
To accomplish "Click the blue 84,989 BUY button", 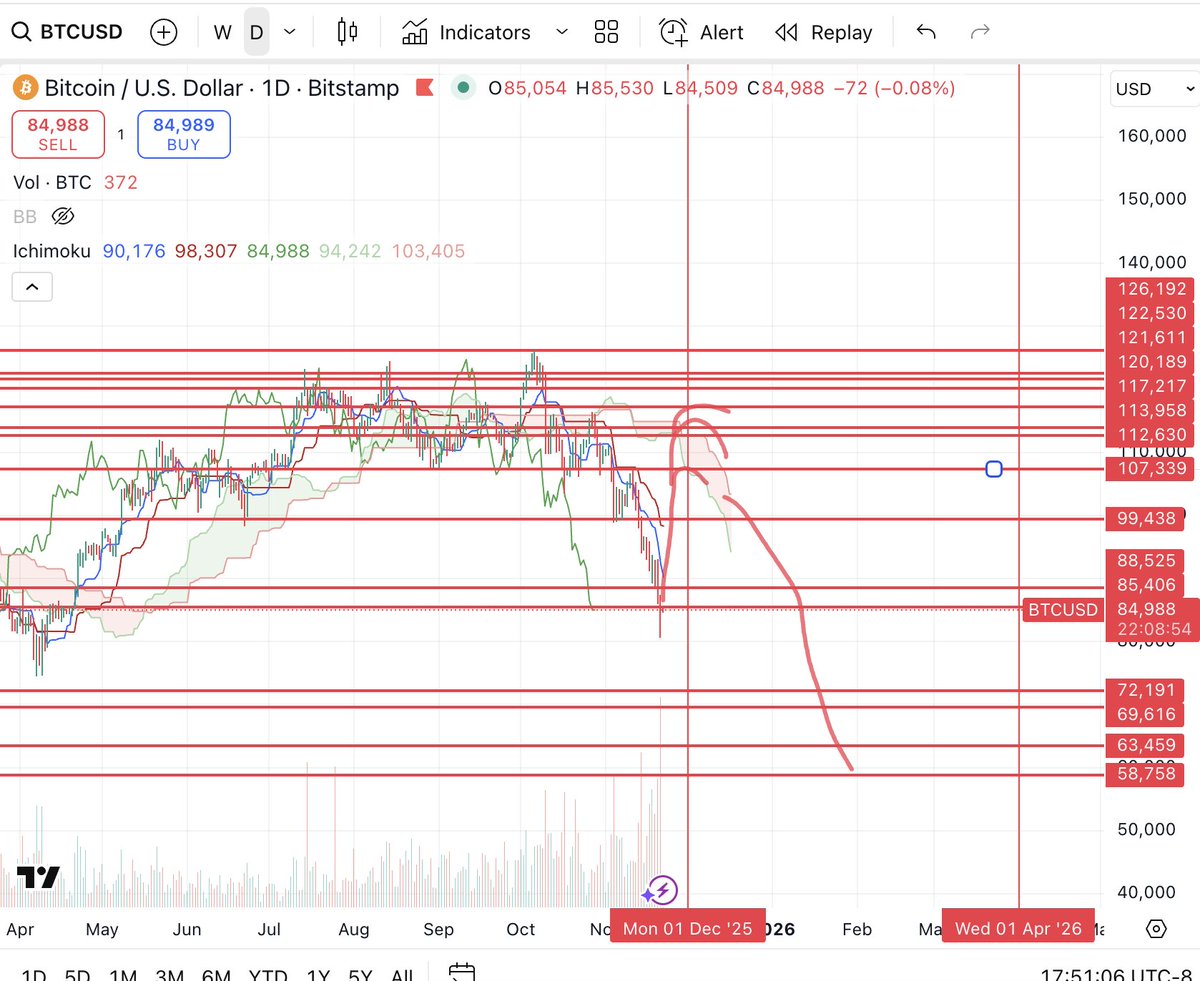I will click(184, 134).
